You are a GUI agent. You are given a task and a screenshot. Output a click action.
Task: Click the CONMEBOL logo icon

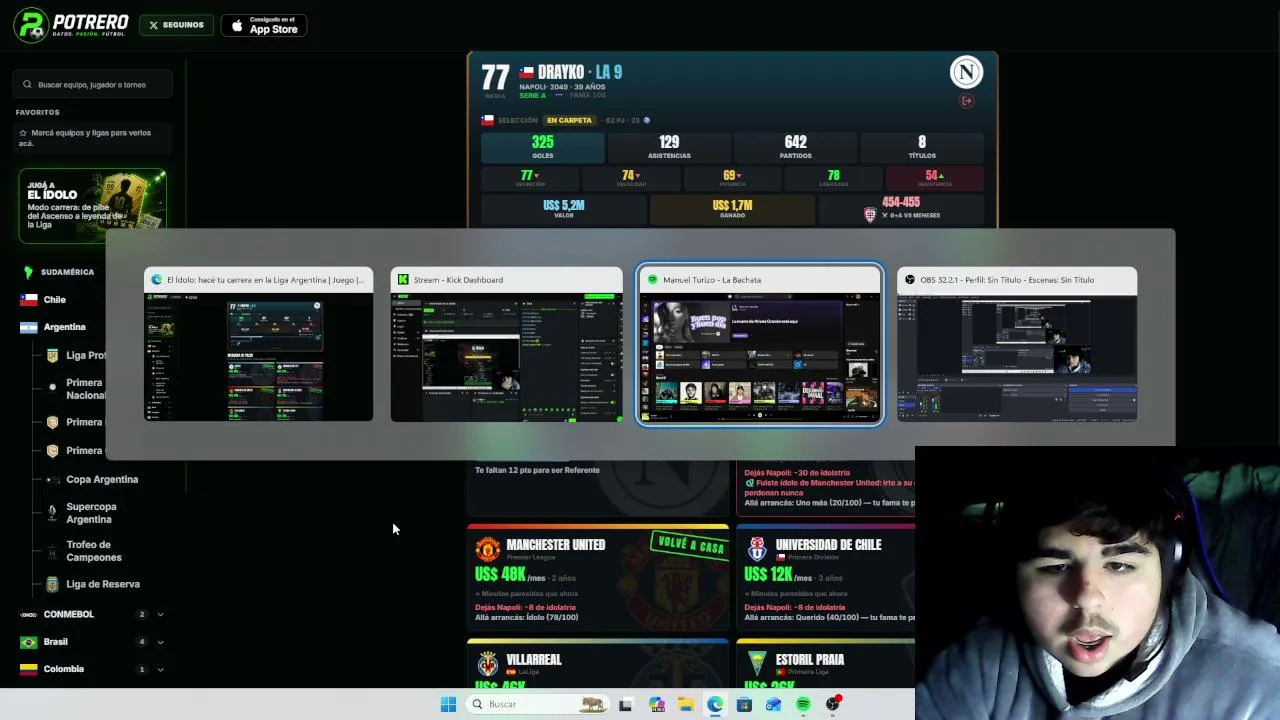pyautogui.click(x=29, y=614)
